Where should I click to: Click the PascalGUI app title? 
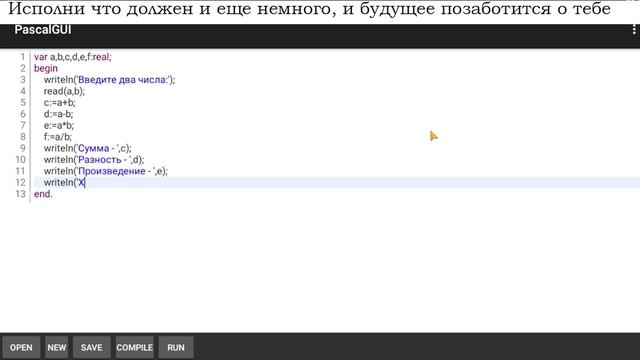[x=43, y=30]
